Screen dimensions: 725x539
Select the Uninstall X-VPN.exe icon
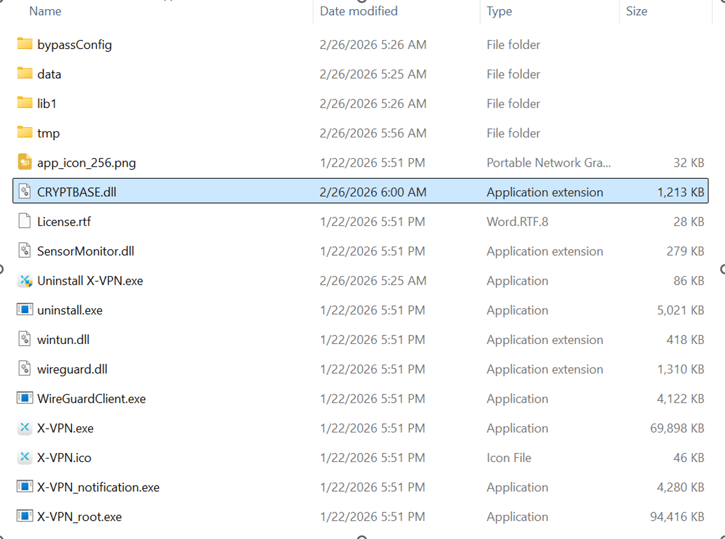(25, 281)
